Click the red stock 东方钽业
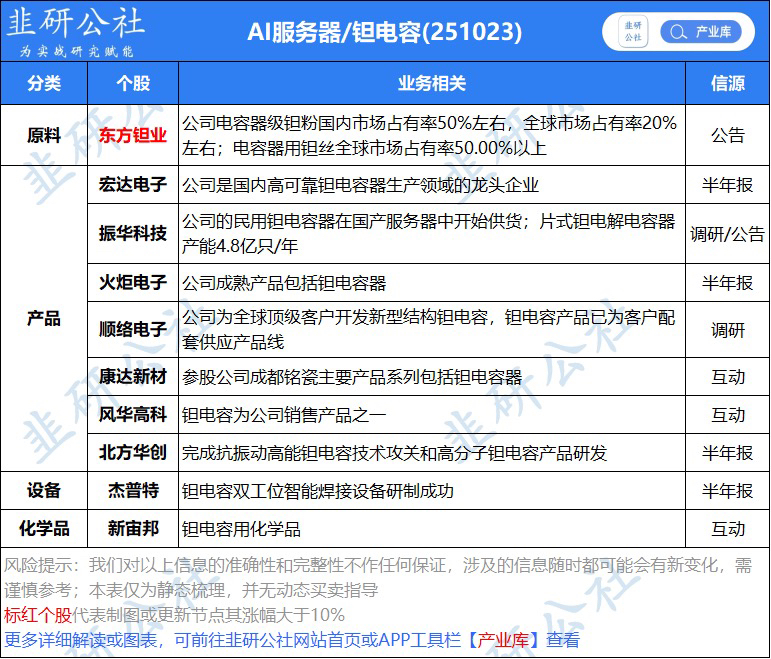 tap(133, 135)
